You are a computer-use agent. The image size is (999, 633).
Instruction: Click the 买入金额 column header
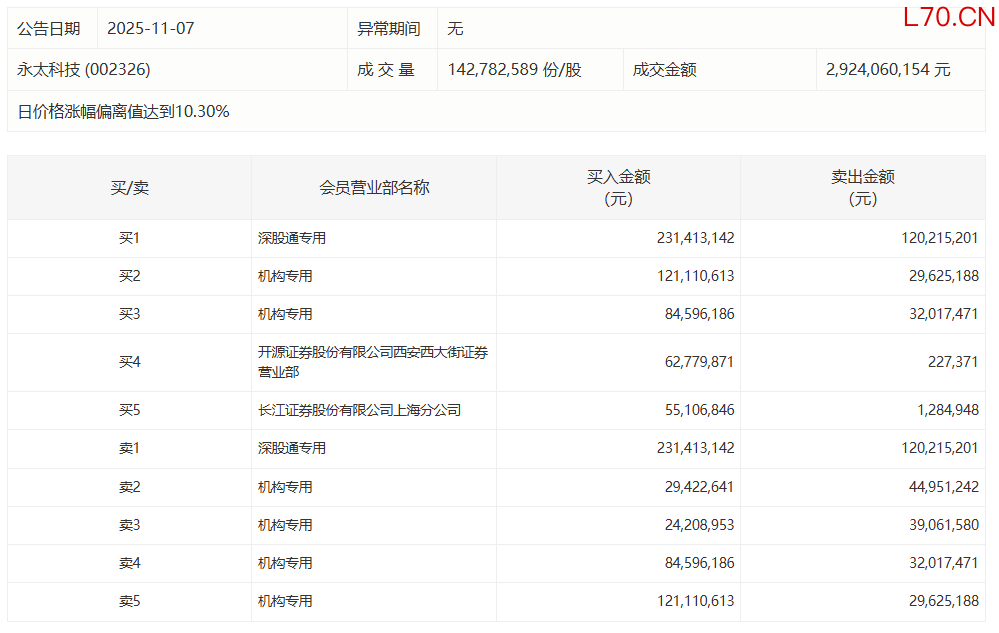(618, 188)
